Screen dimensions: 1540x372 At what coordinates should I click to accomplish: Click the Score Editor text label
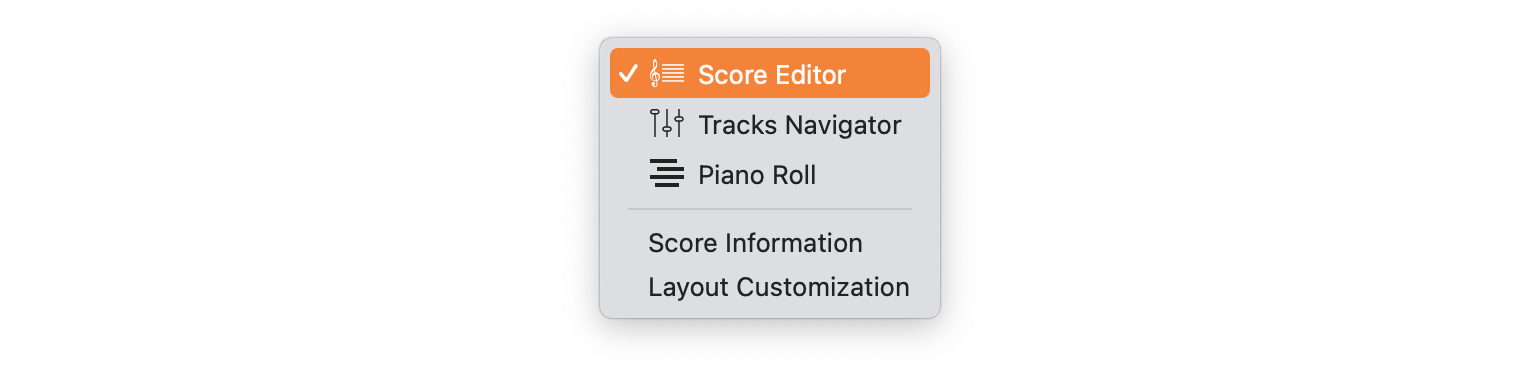point(772,75)
